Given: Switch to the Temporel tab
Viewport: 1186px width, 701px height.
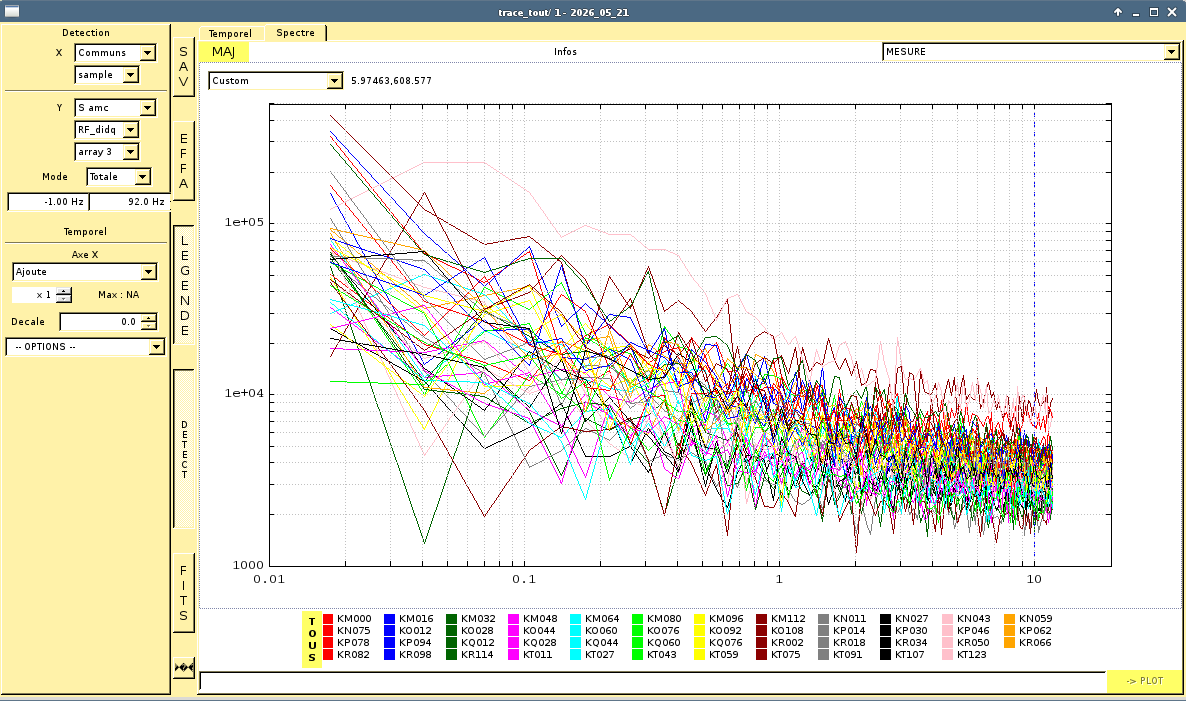Looking at the screenshot, I should [230, 33].
